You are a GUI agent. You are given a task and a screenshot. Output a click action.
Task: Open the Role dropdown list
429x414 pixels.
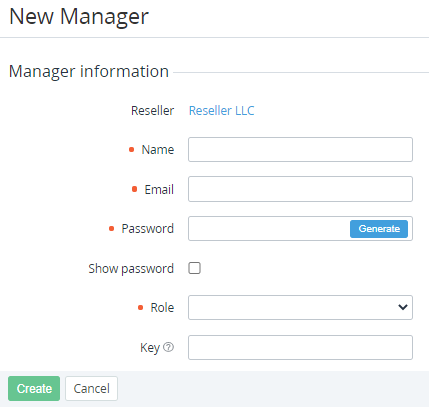pyautogui.click(x=300, y=307)
